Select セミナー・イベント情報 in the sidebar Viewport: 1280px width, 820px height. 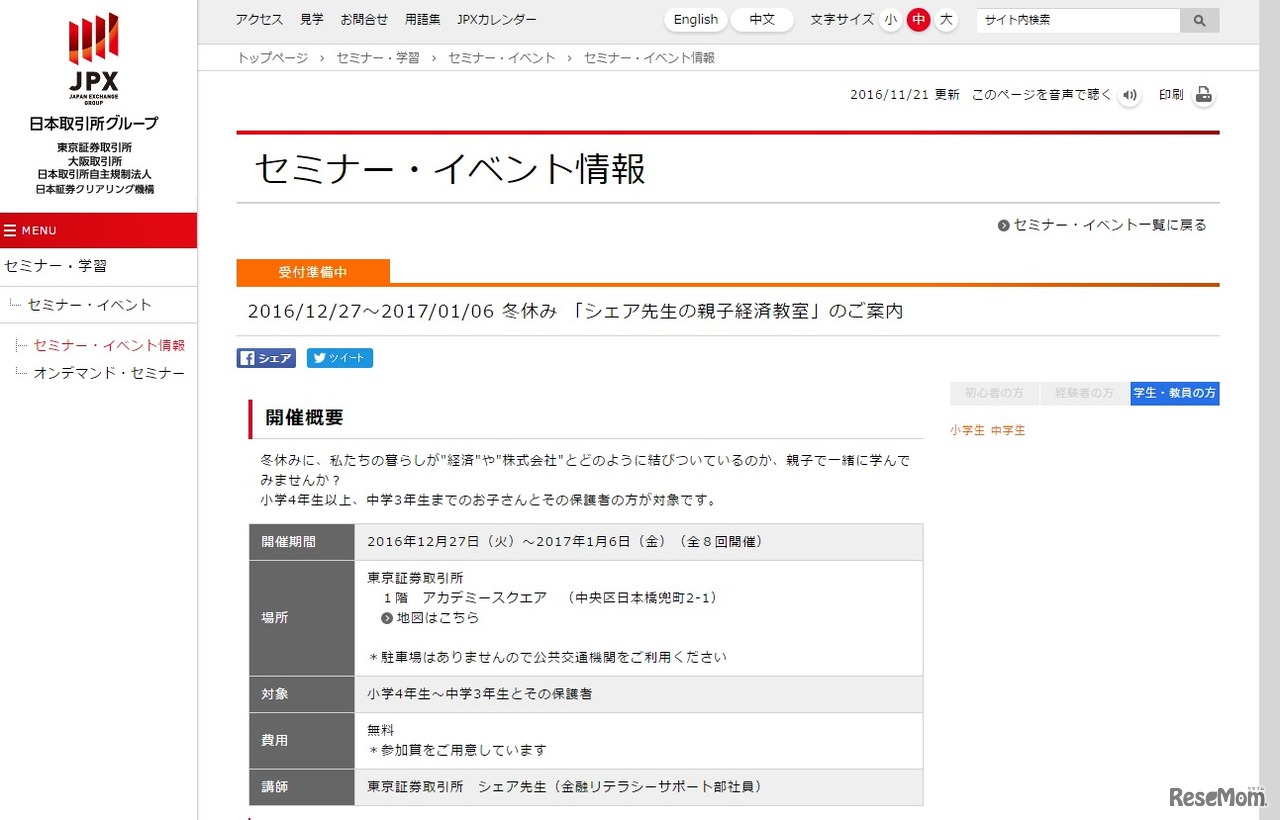click(x=109, y=345)
